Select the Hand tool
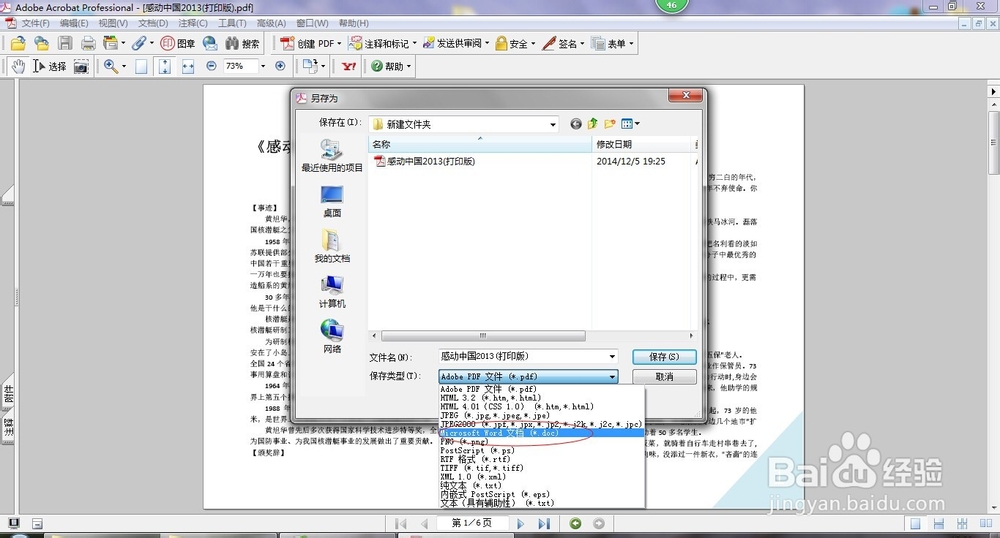 tap(18, 66)
